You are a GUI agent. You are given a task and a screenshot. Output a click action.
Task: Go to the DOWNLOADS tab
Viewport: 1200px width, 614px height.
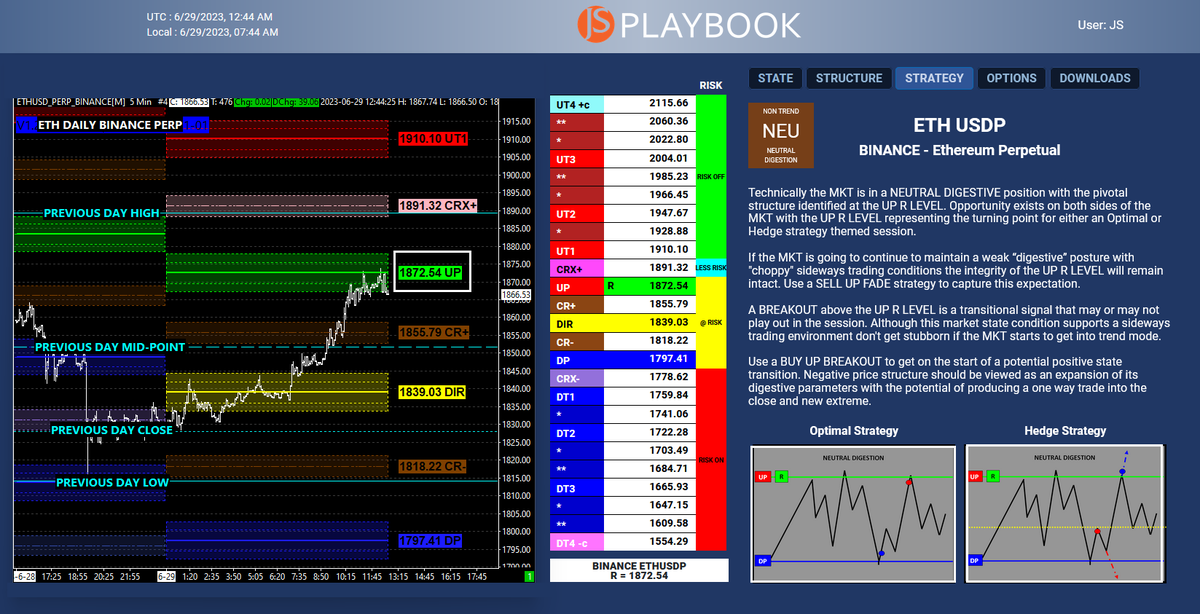pyautogui.click(x=1095, y=78)
